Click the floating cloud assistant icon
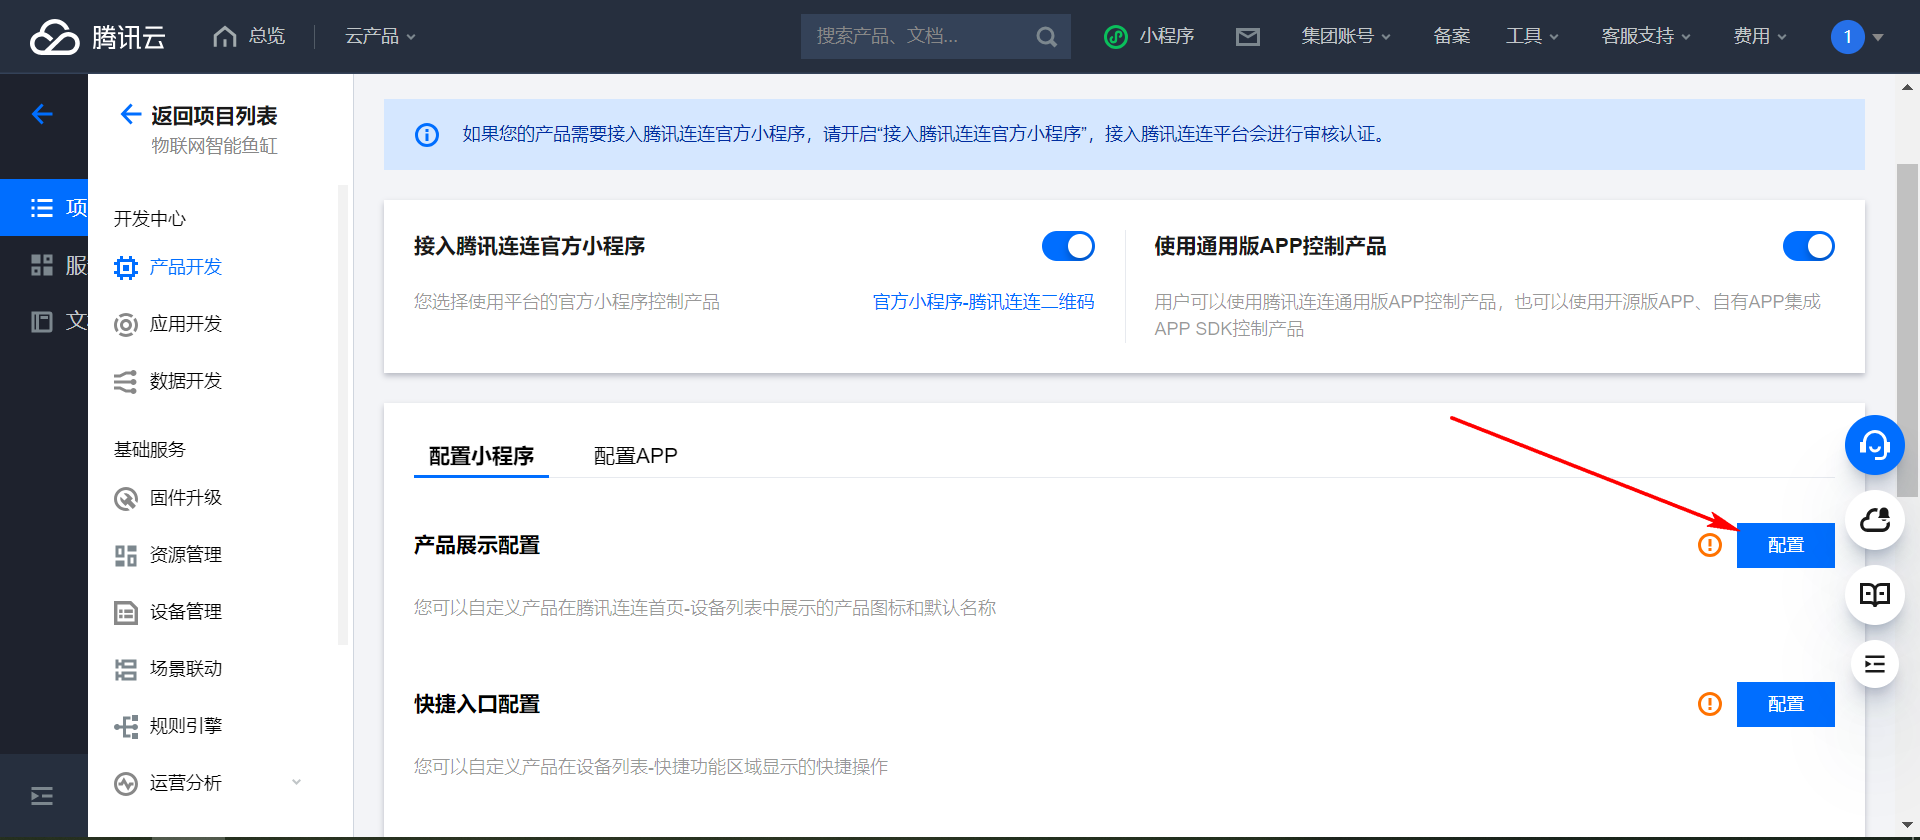The width and height of the screenshot is (1920, 840). tap(1874, 520)
